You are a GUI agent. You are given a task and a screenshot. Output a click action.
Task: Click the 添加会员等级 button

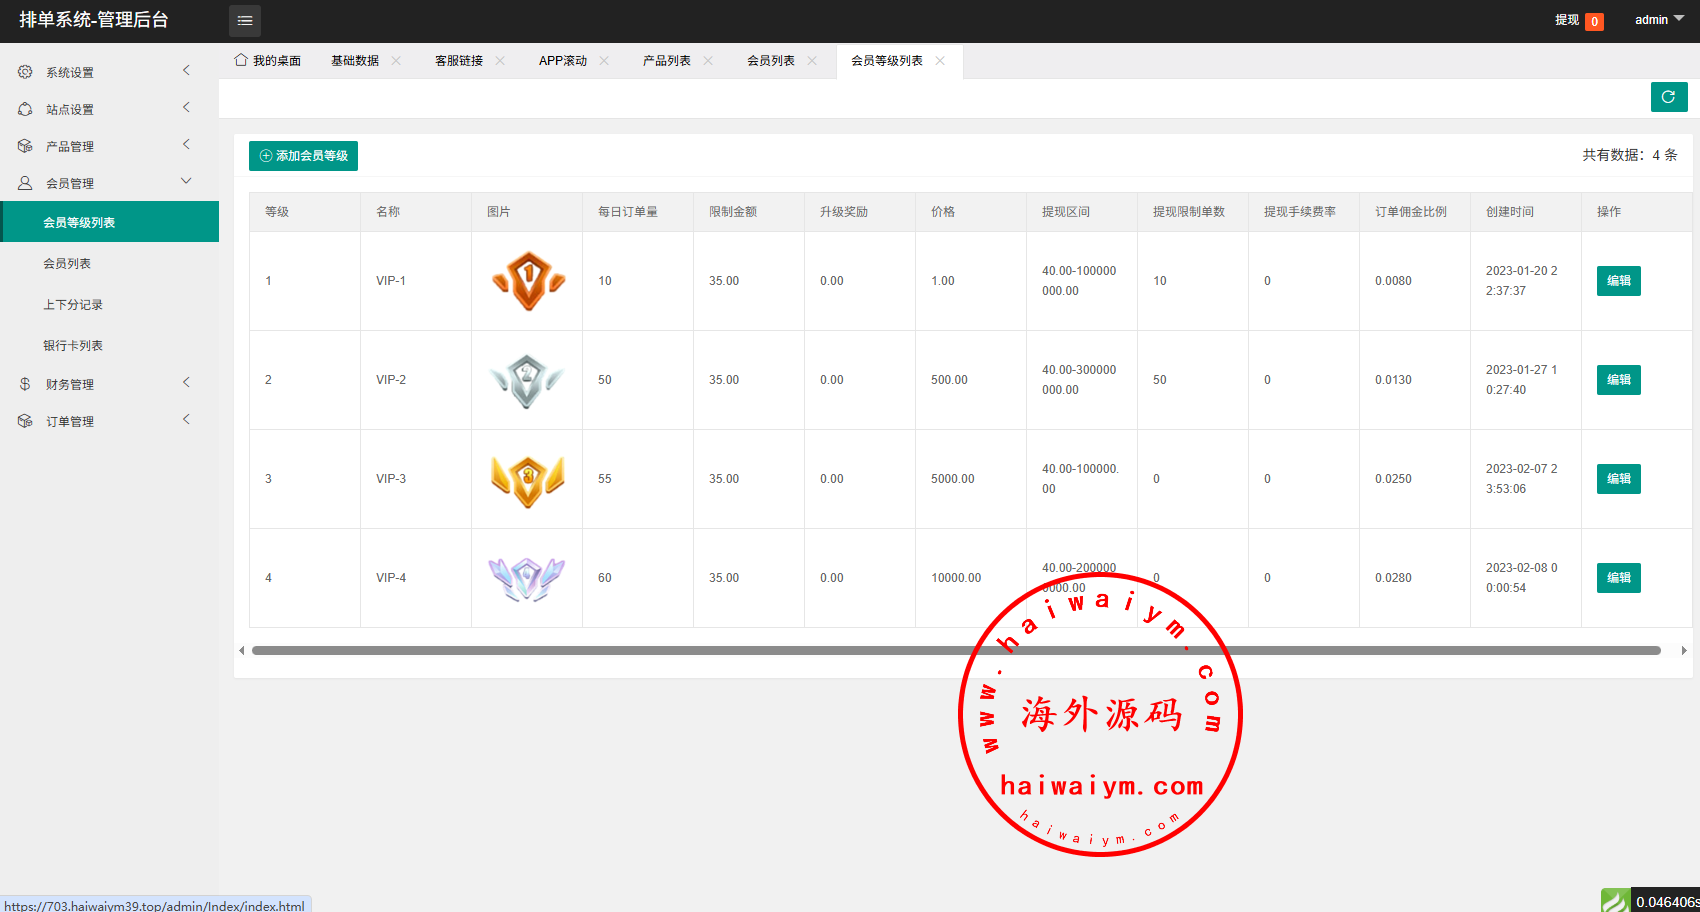click(x=303, y=156)
